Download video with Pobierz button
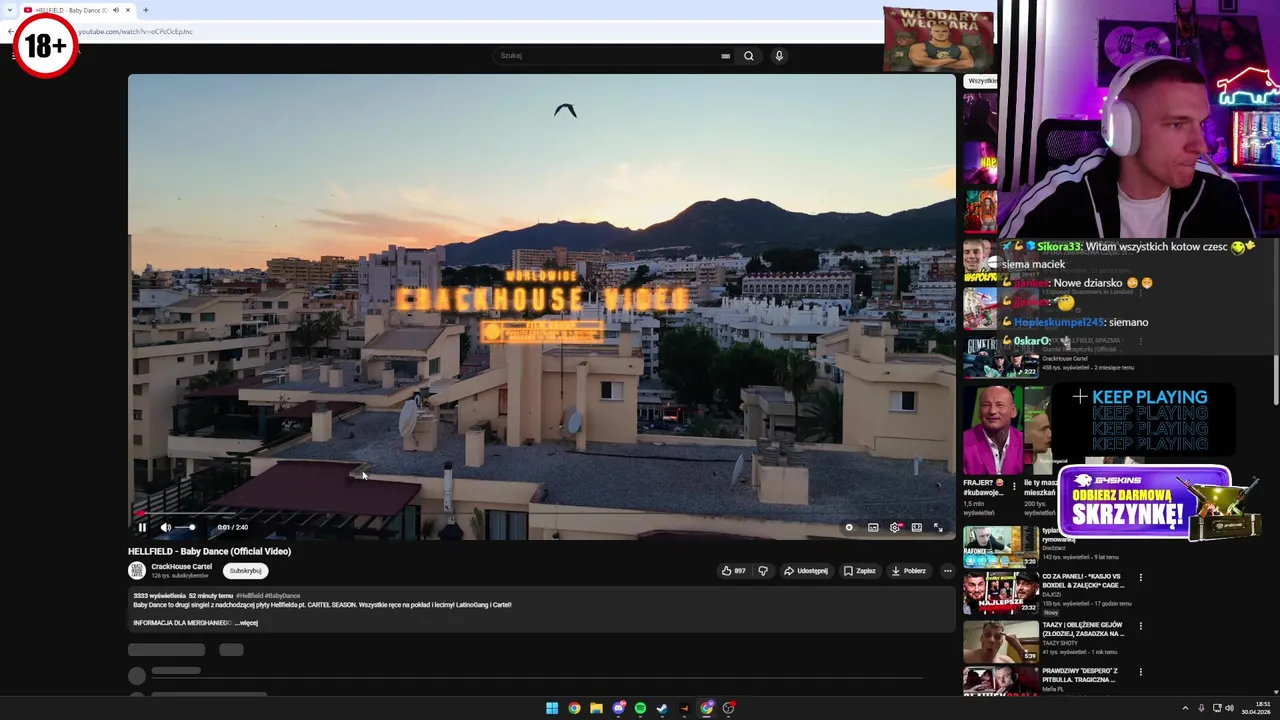This screenshot has height=720, width=1280. (908, 571)
